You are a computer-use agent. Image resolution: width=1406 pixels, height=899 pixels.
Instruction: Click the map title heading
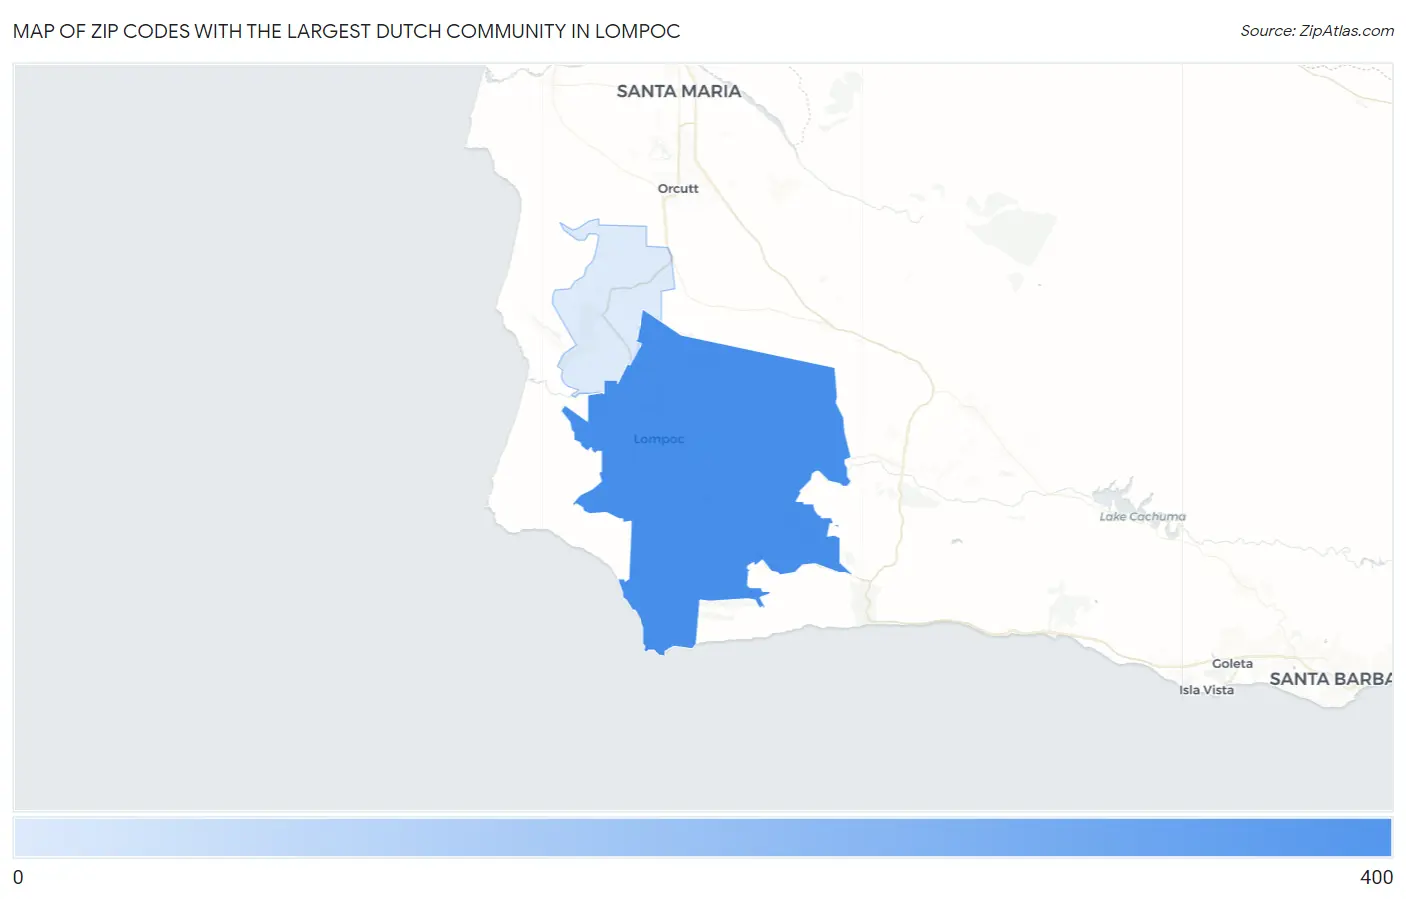(x=346, y=31)
